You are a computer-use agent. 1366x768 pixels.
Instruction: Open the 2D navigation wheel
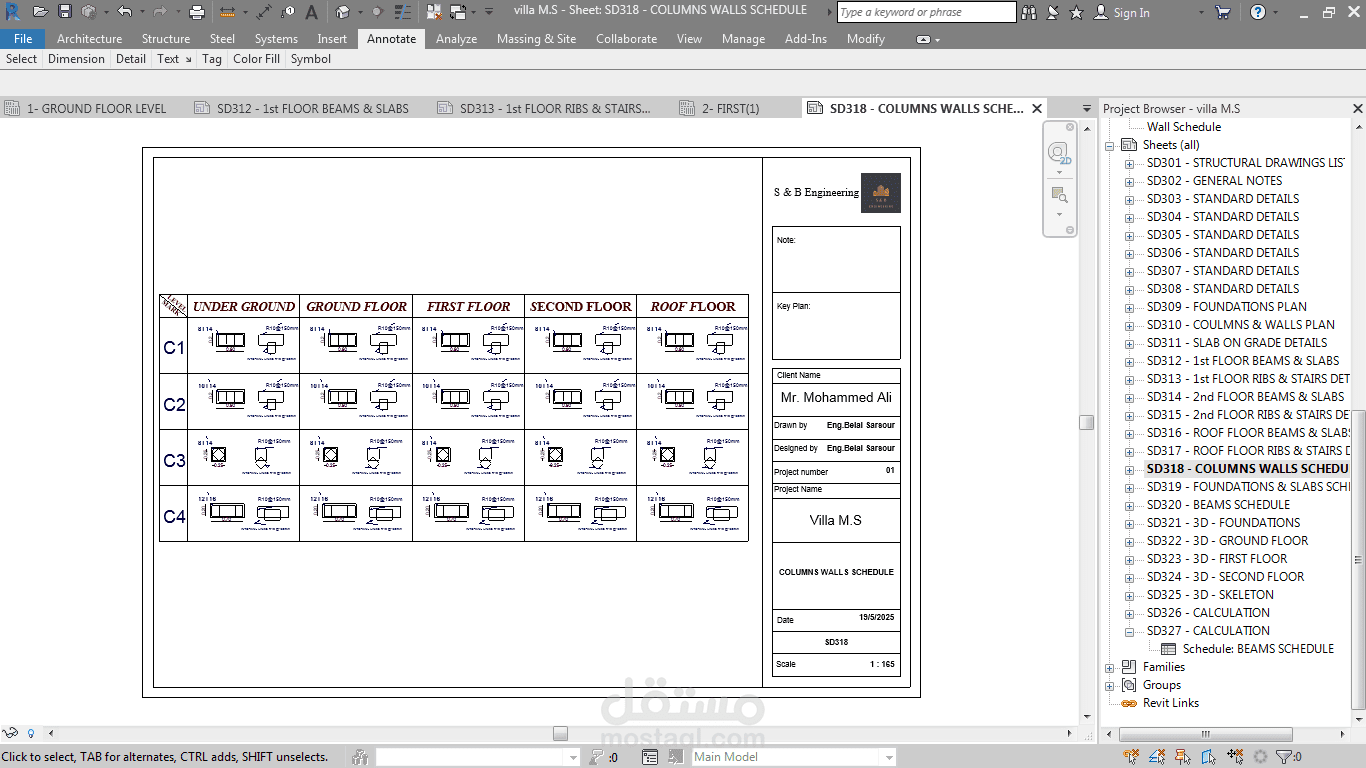point(1058,153)
